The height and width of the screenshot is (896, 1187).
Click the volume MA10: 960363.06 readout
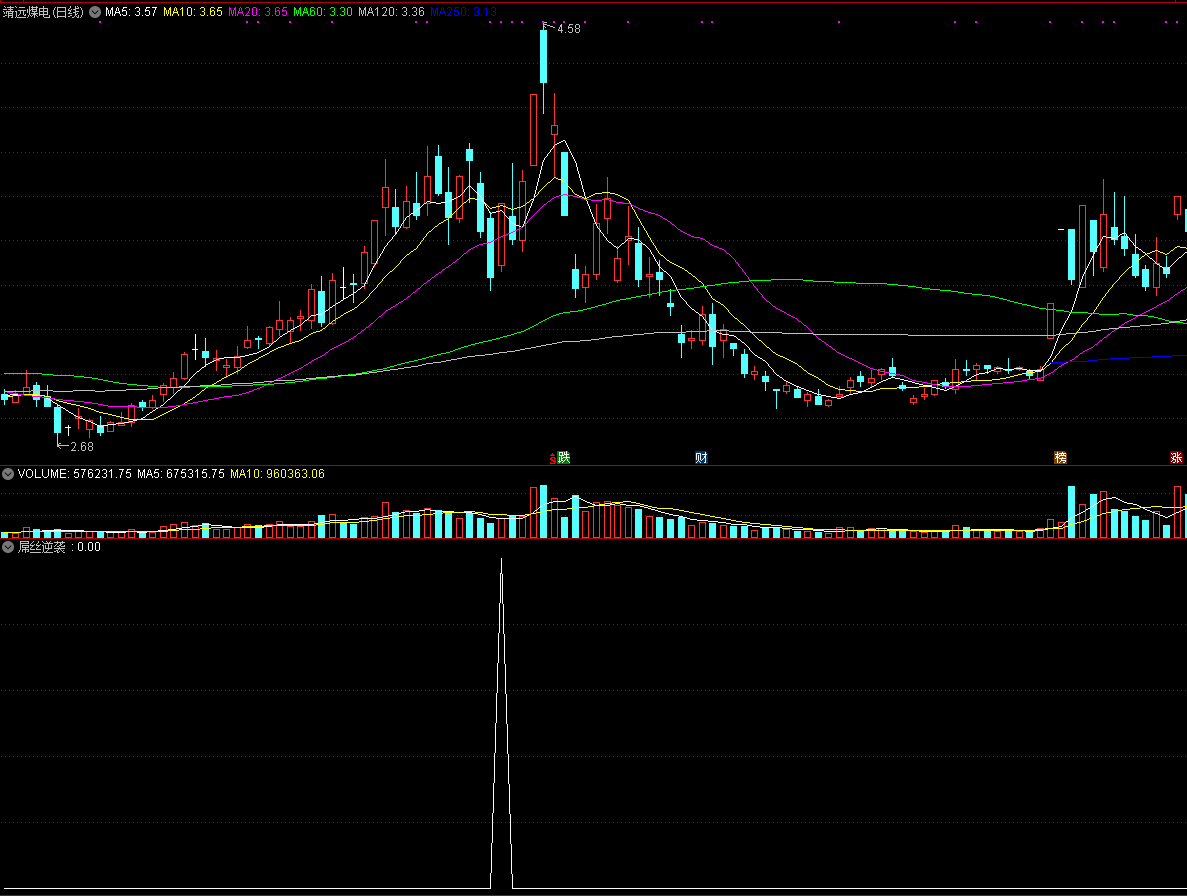[277, 474]
